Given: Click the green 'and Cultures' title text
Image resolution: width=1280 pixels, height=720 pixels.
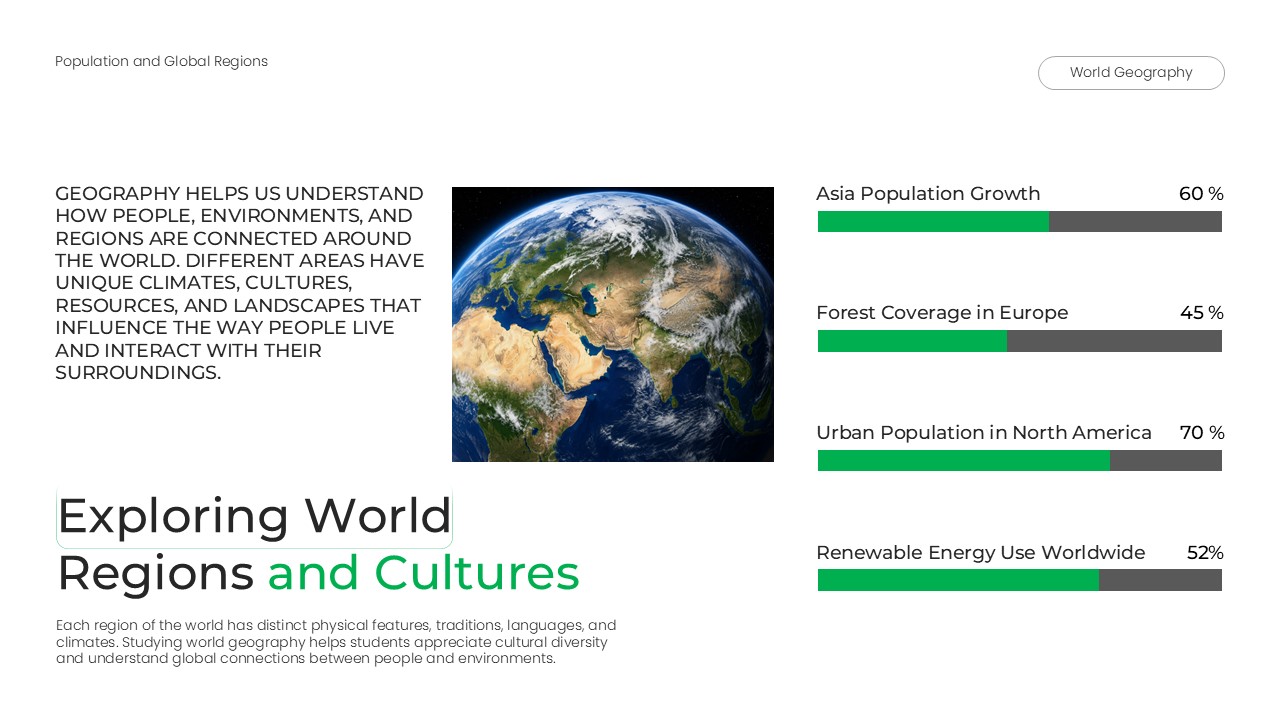Looking at the screenshot, I should 423,574.
